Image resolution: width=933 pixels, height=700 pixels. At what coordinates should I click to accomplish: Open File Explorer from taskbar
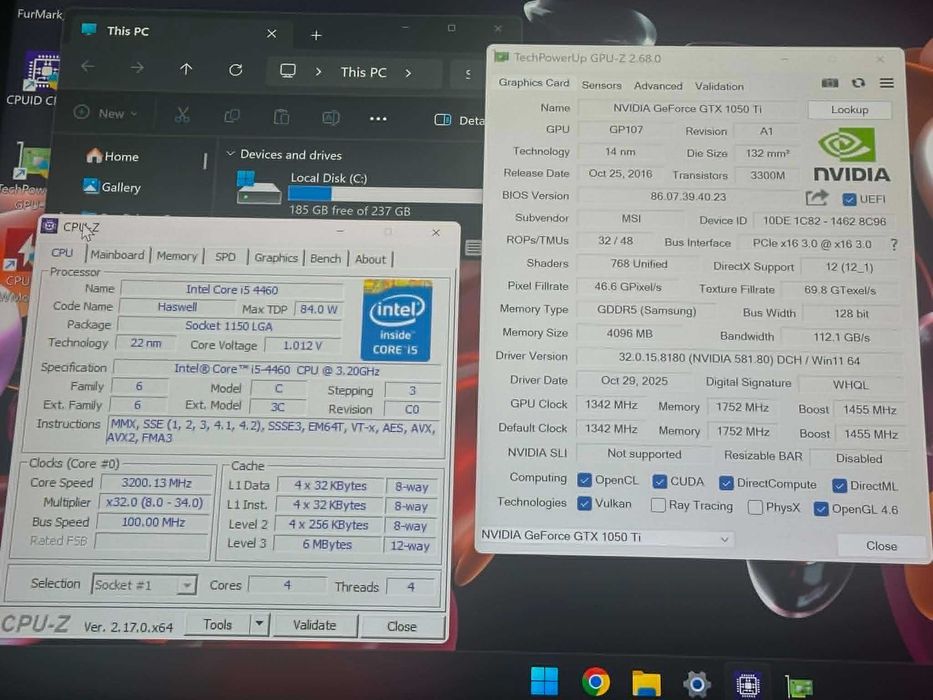pos(646,683)
